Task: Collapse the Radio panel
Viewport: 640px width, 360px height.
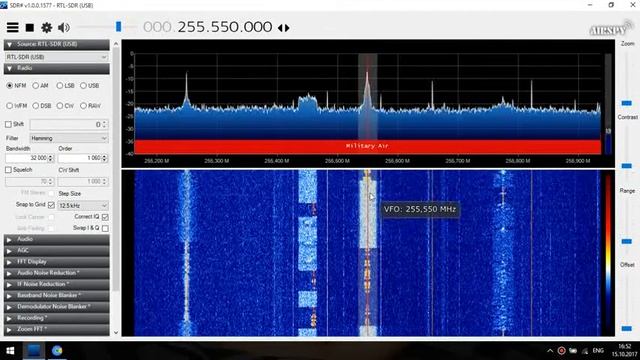Action: [57, 68]
